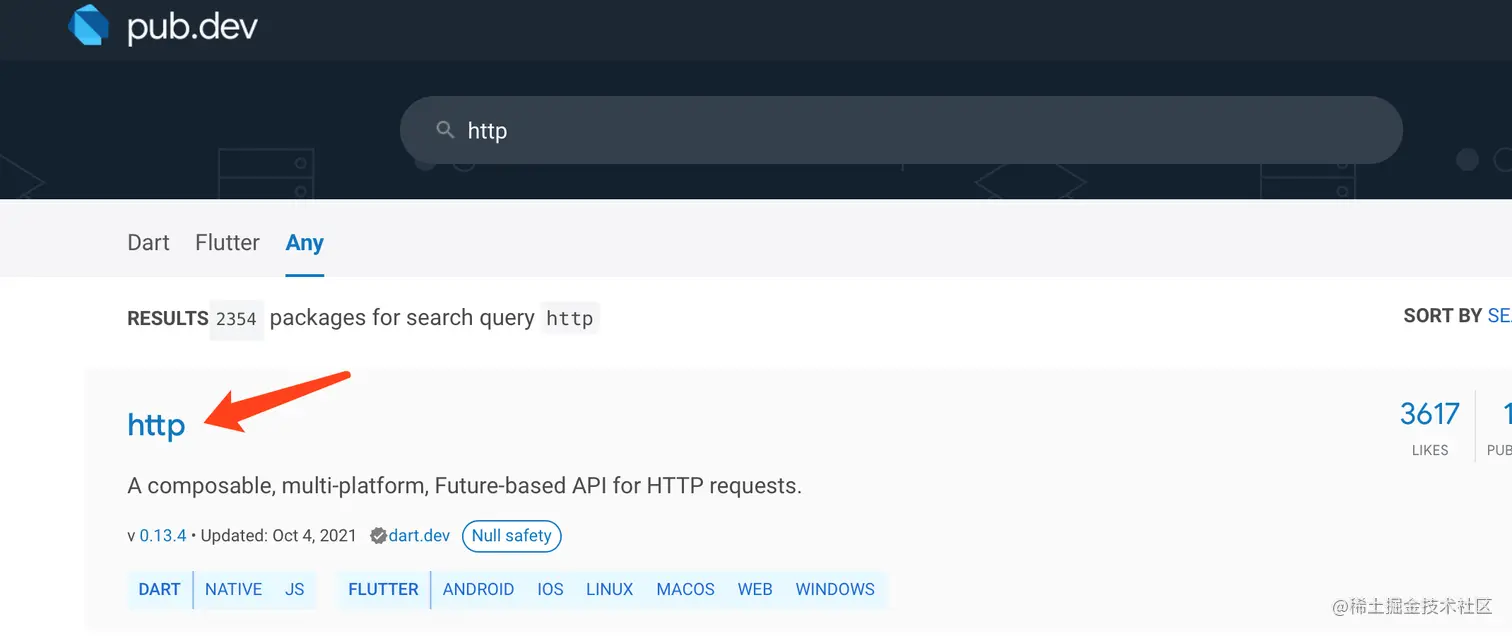Click the DART sdk tag
Image resolution: width=1512 pixels, height=636 pixels.
pyautogui.click(x=159, y=590)
